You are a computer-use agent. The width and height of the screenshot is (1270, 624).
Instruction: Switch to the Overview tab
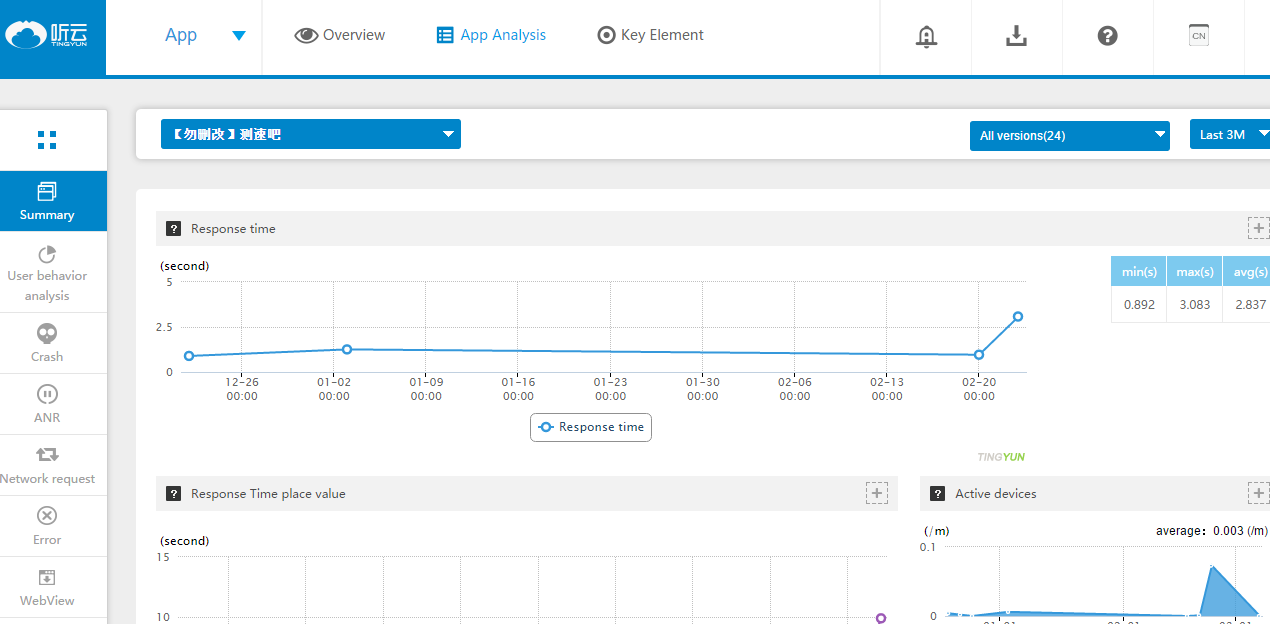point(340,35)
